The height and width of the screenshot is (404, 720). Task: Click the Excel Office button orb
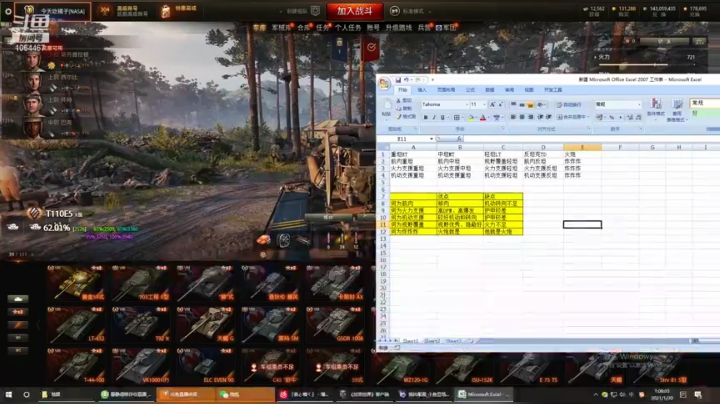pyautogui.click(x=384, y=84)
